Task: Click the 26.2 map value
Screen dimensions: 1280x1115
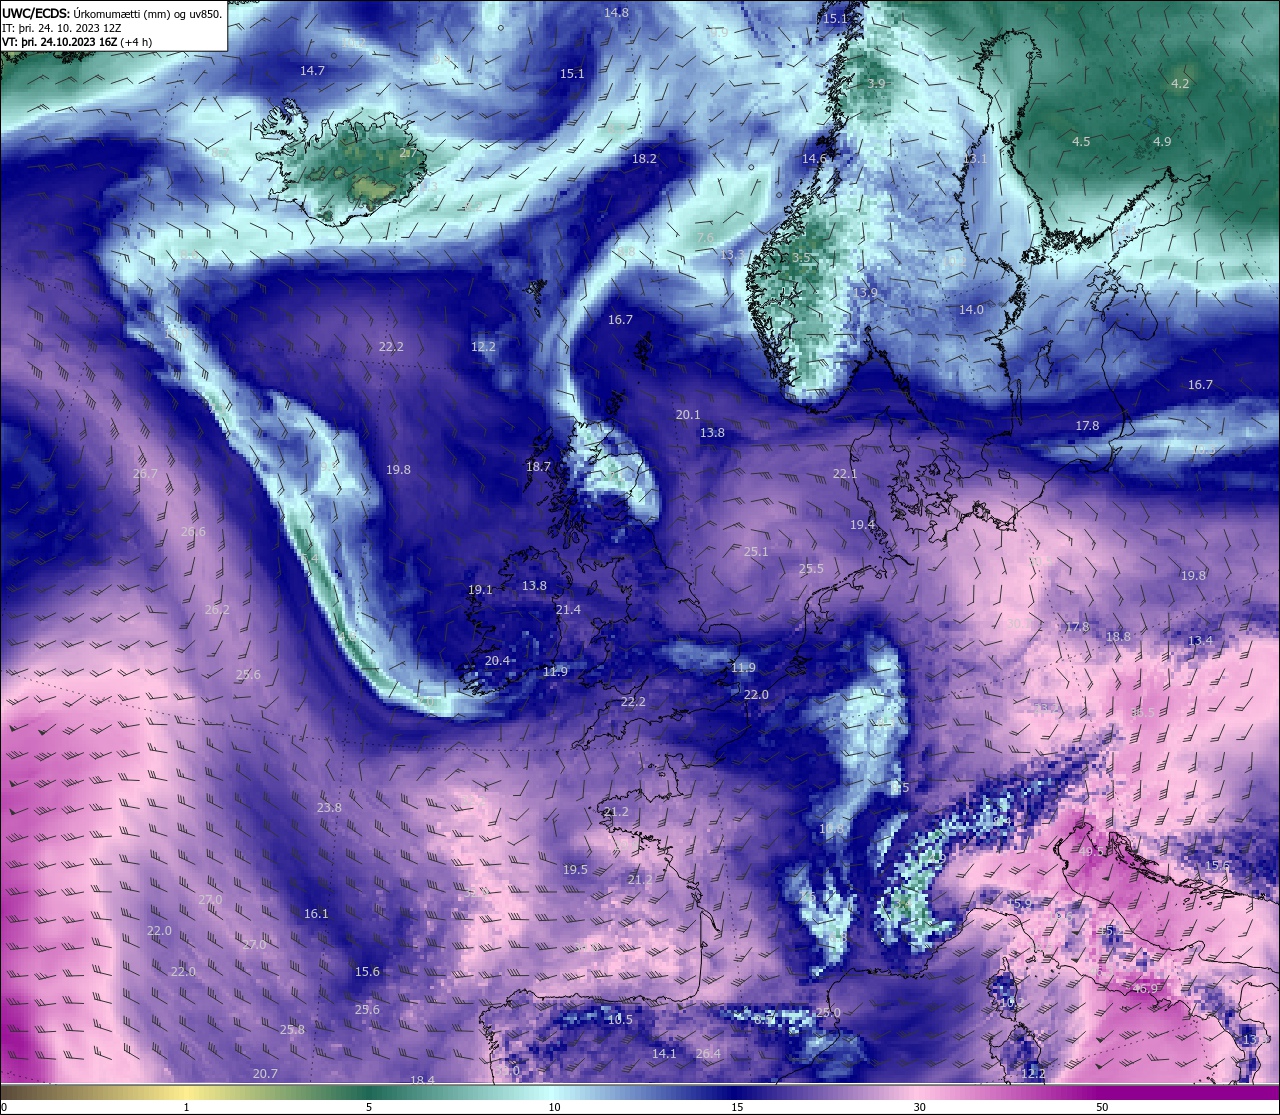Action: (217, 610)
